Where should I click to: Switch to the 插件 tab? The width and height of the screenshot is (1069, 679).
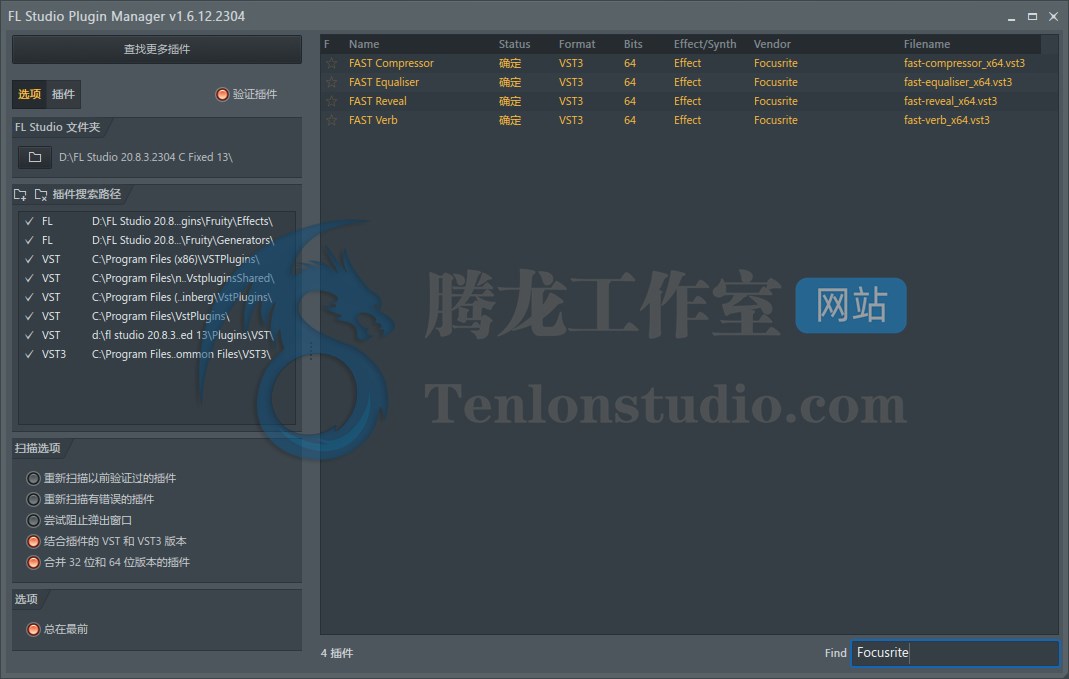[x=63, y=95]
